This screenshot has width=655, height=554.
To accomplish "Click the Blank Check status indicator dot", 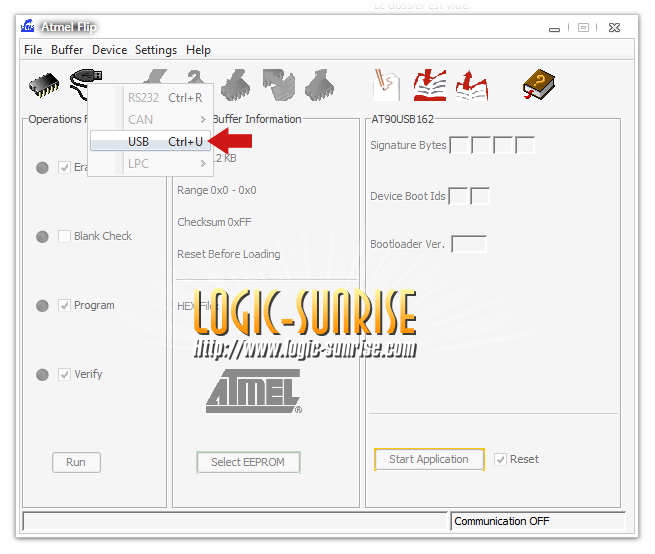I will pos(42,236).
